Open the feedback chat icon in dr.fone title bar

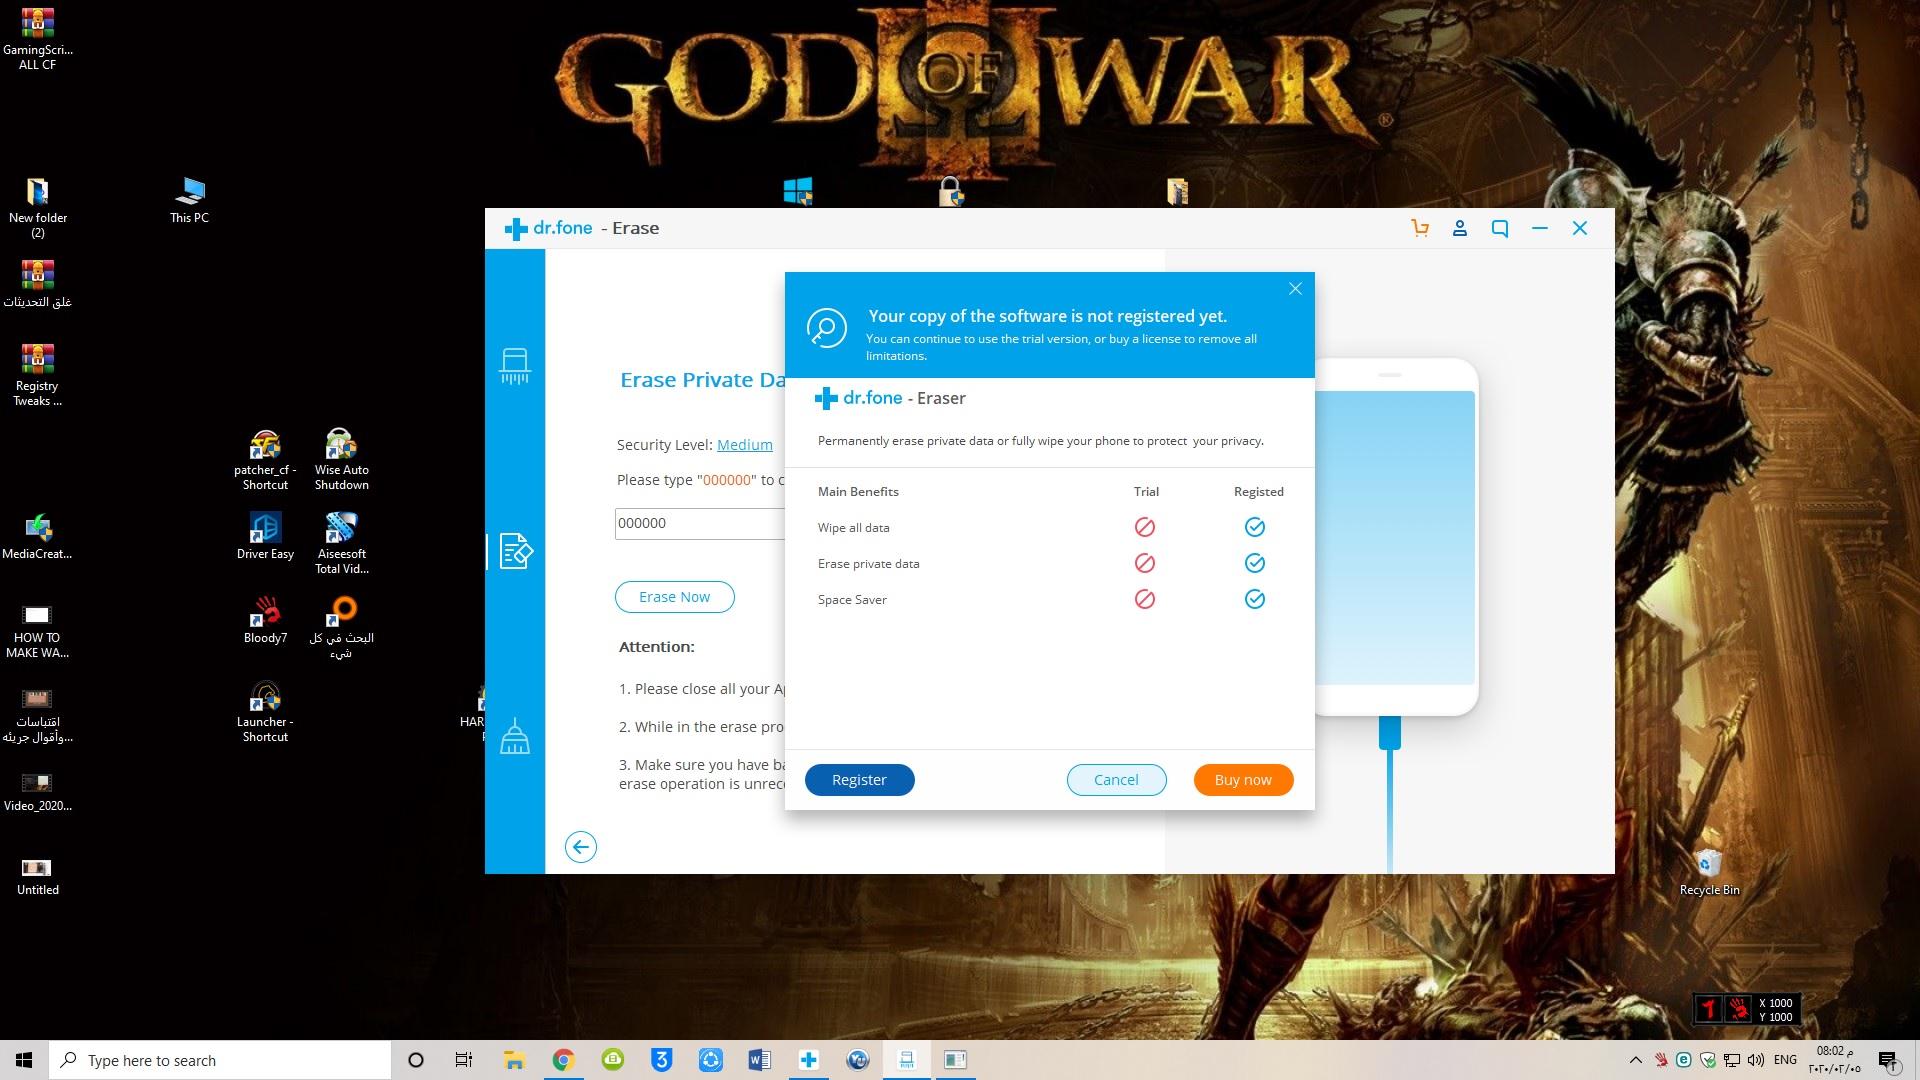point(1500,228)
